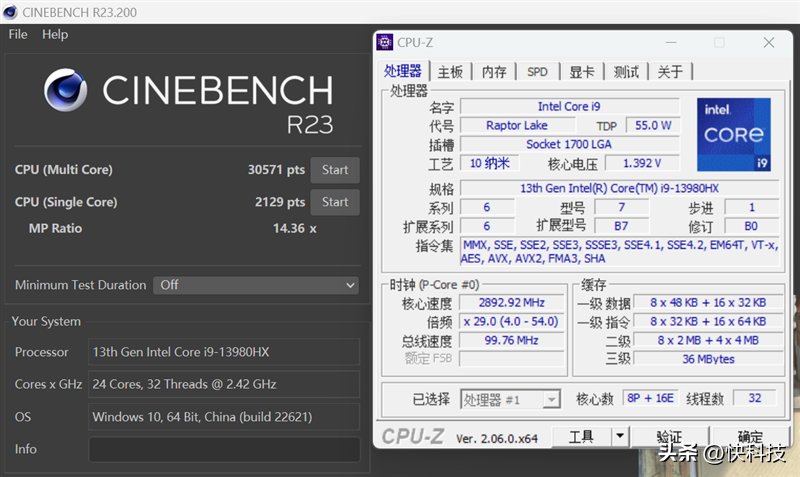This screenshot has width=800, height=477.
Task: Click the Cinebench R23 sphere logo
Action: click(x=65, y=90)
